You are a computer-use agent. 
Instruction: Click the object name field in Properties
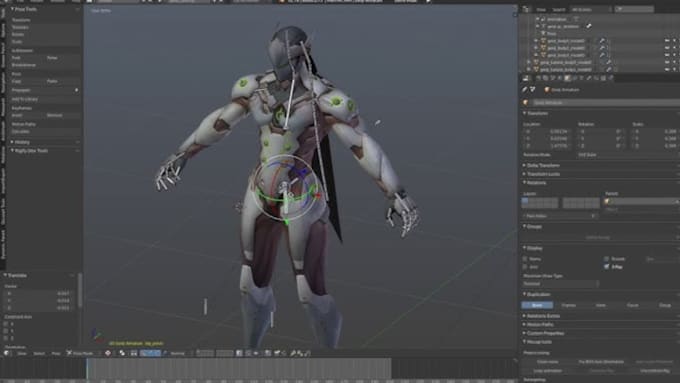coord(606,103)
